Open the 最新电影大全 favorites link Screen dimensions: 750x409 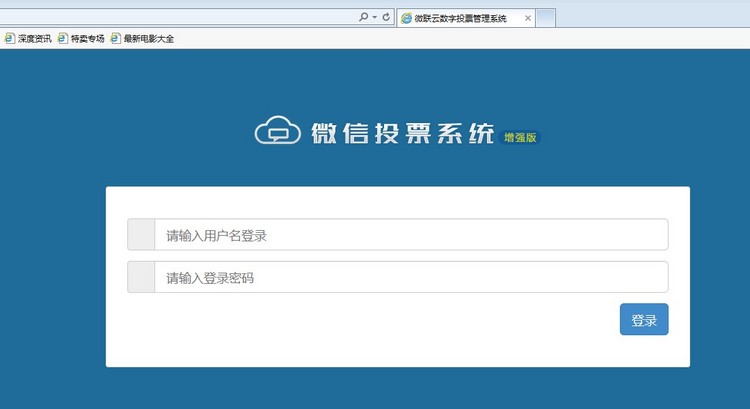142,39
